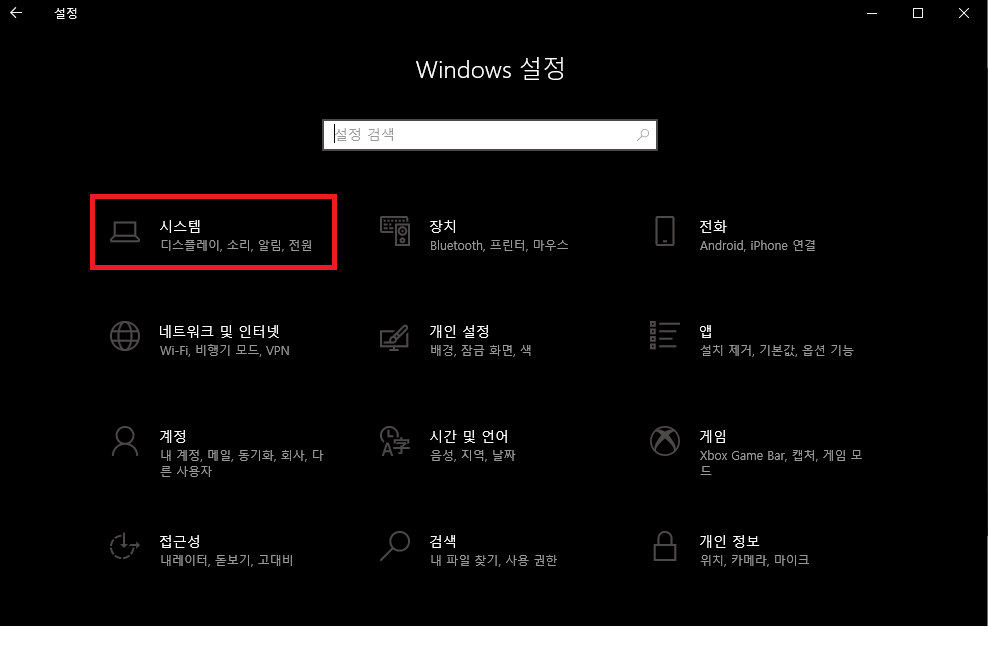Click the laptop icon for 시스템
This screenshot has height=670, width=988.
125,232
